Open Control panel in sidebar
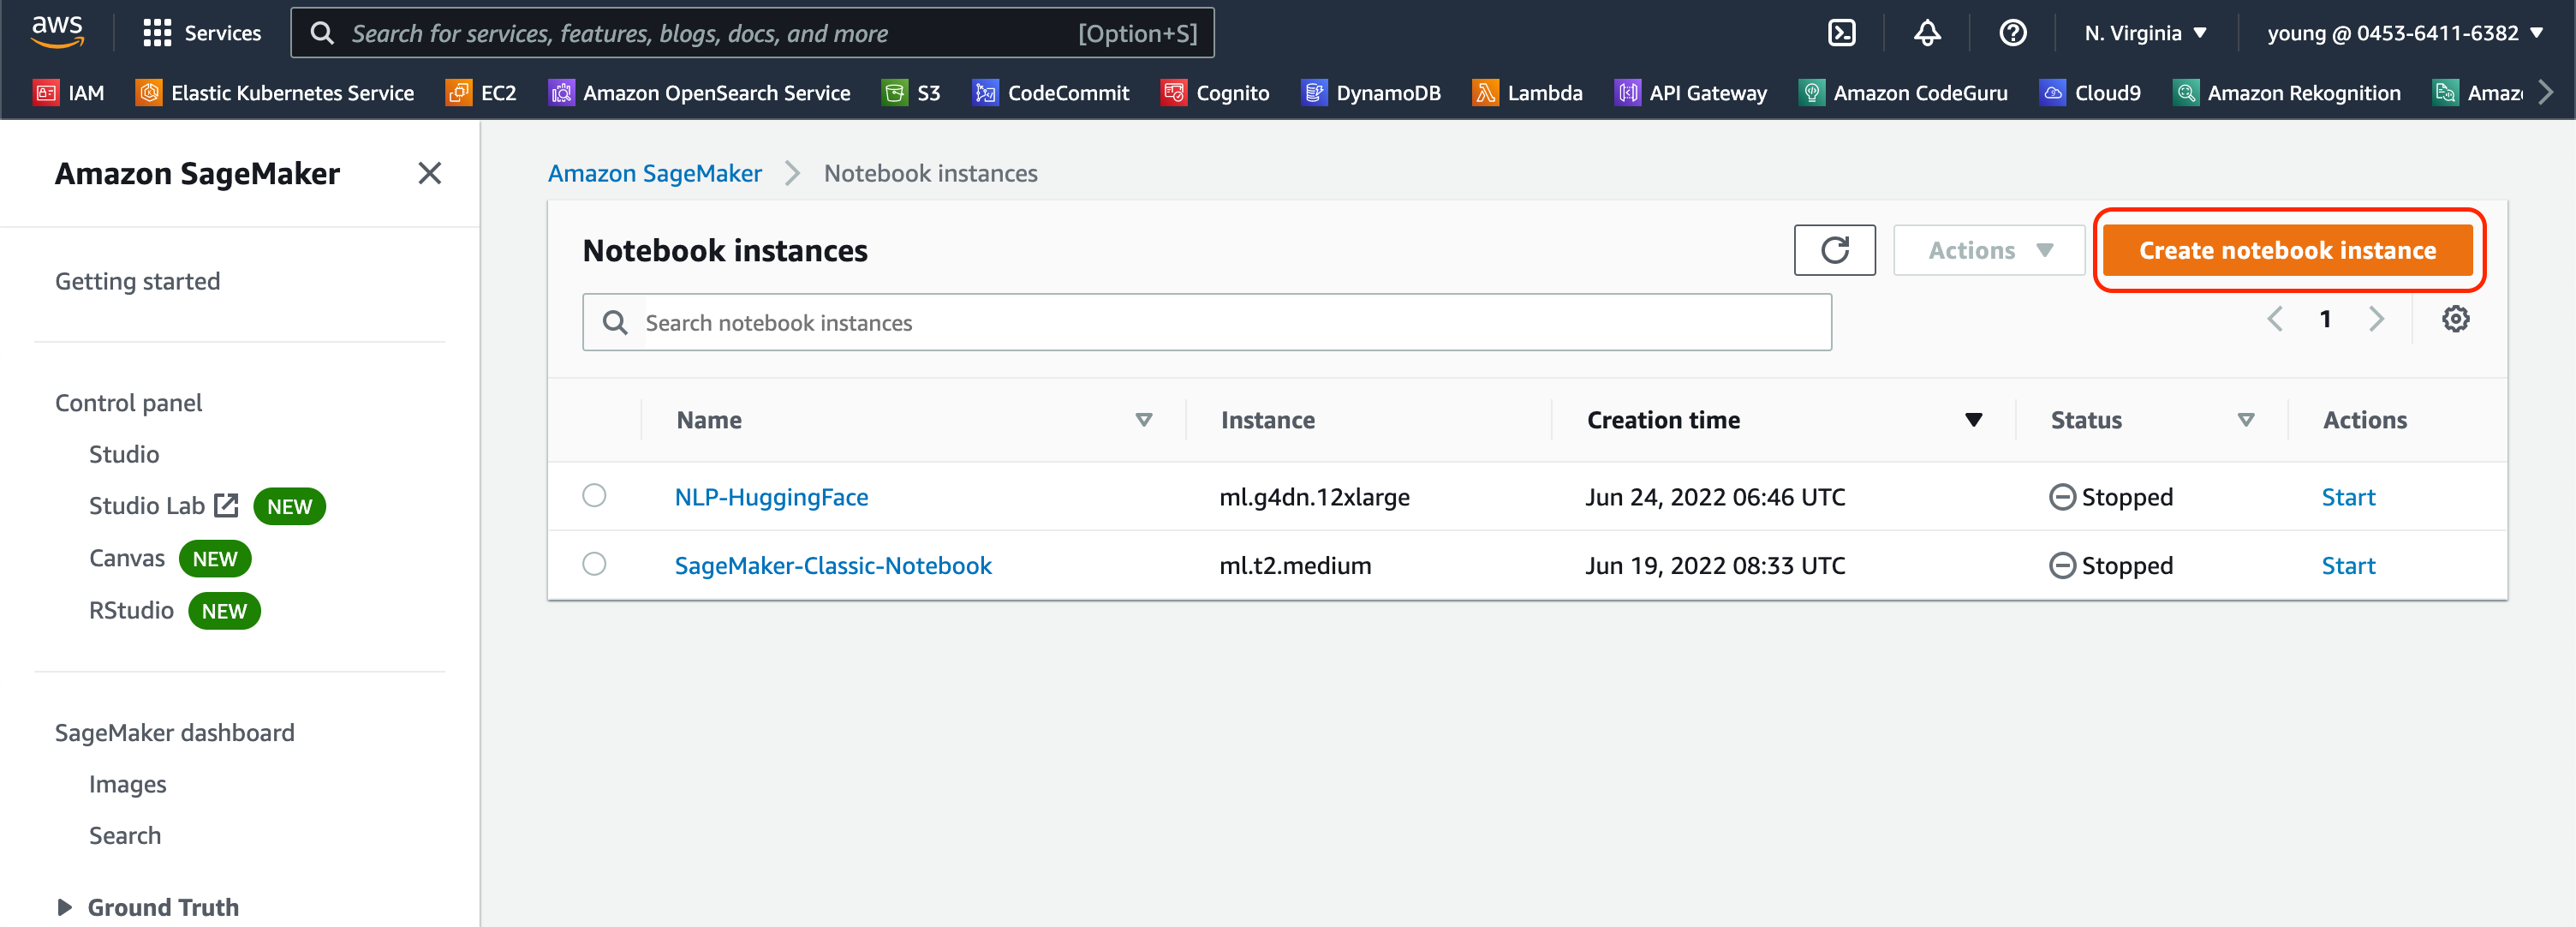The image size is (2576, 927). tap(128, 402)
